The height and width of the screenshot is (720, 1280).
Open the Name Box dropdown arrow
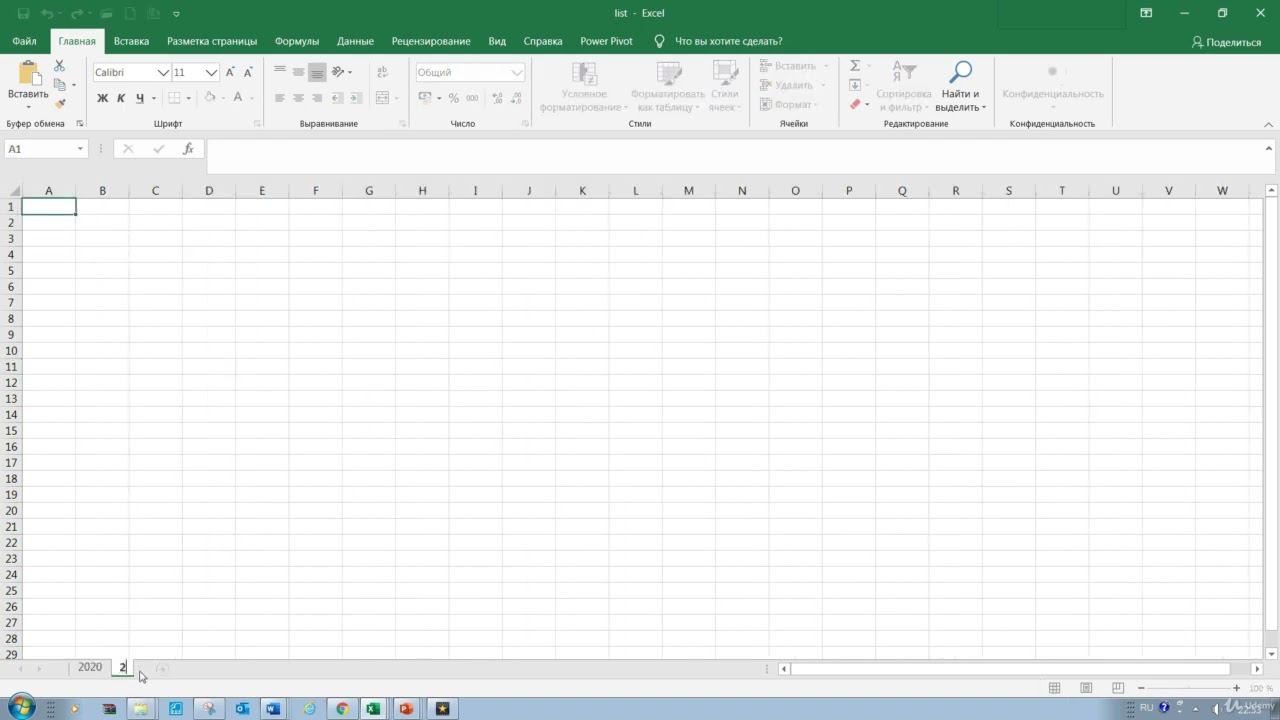point(80,149)
